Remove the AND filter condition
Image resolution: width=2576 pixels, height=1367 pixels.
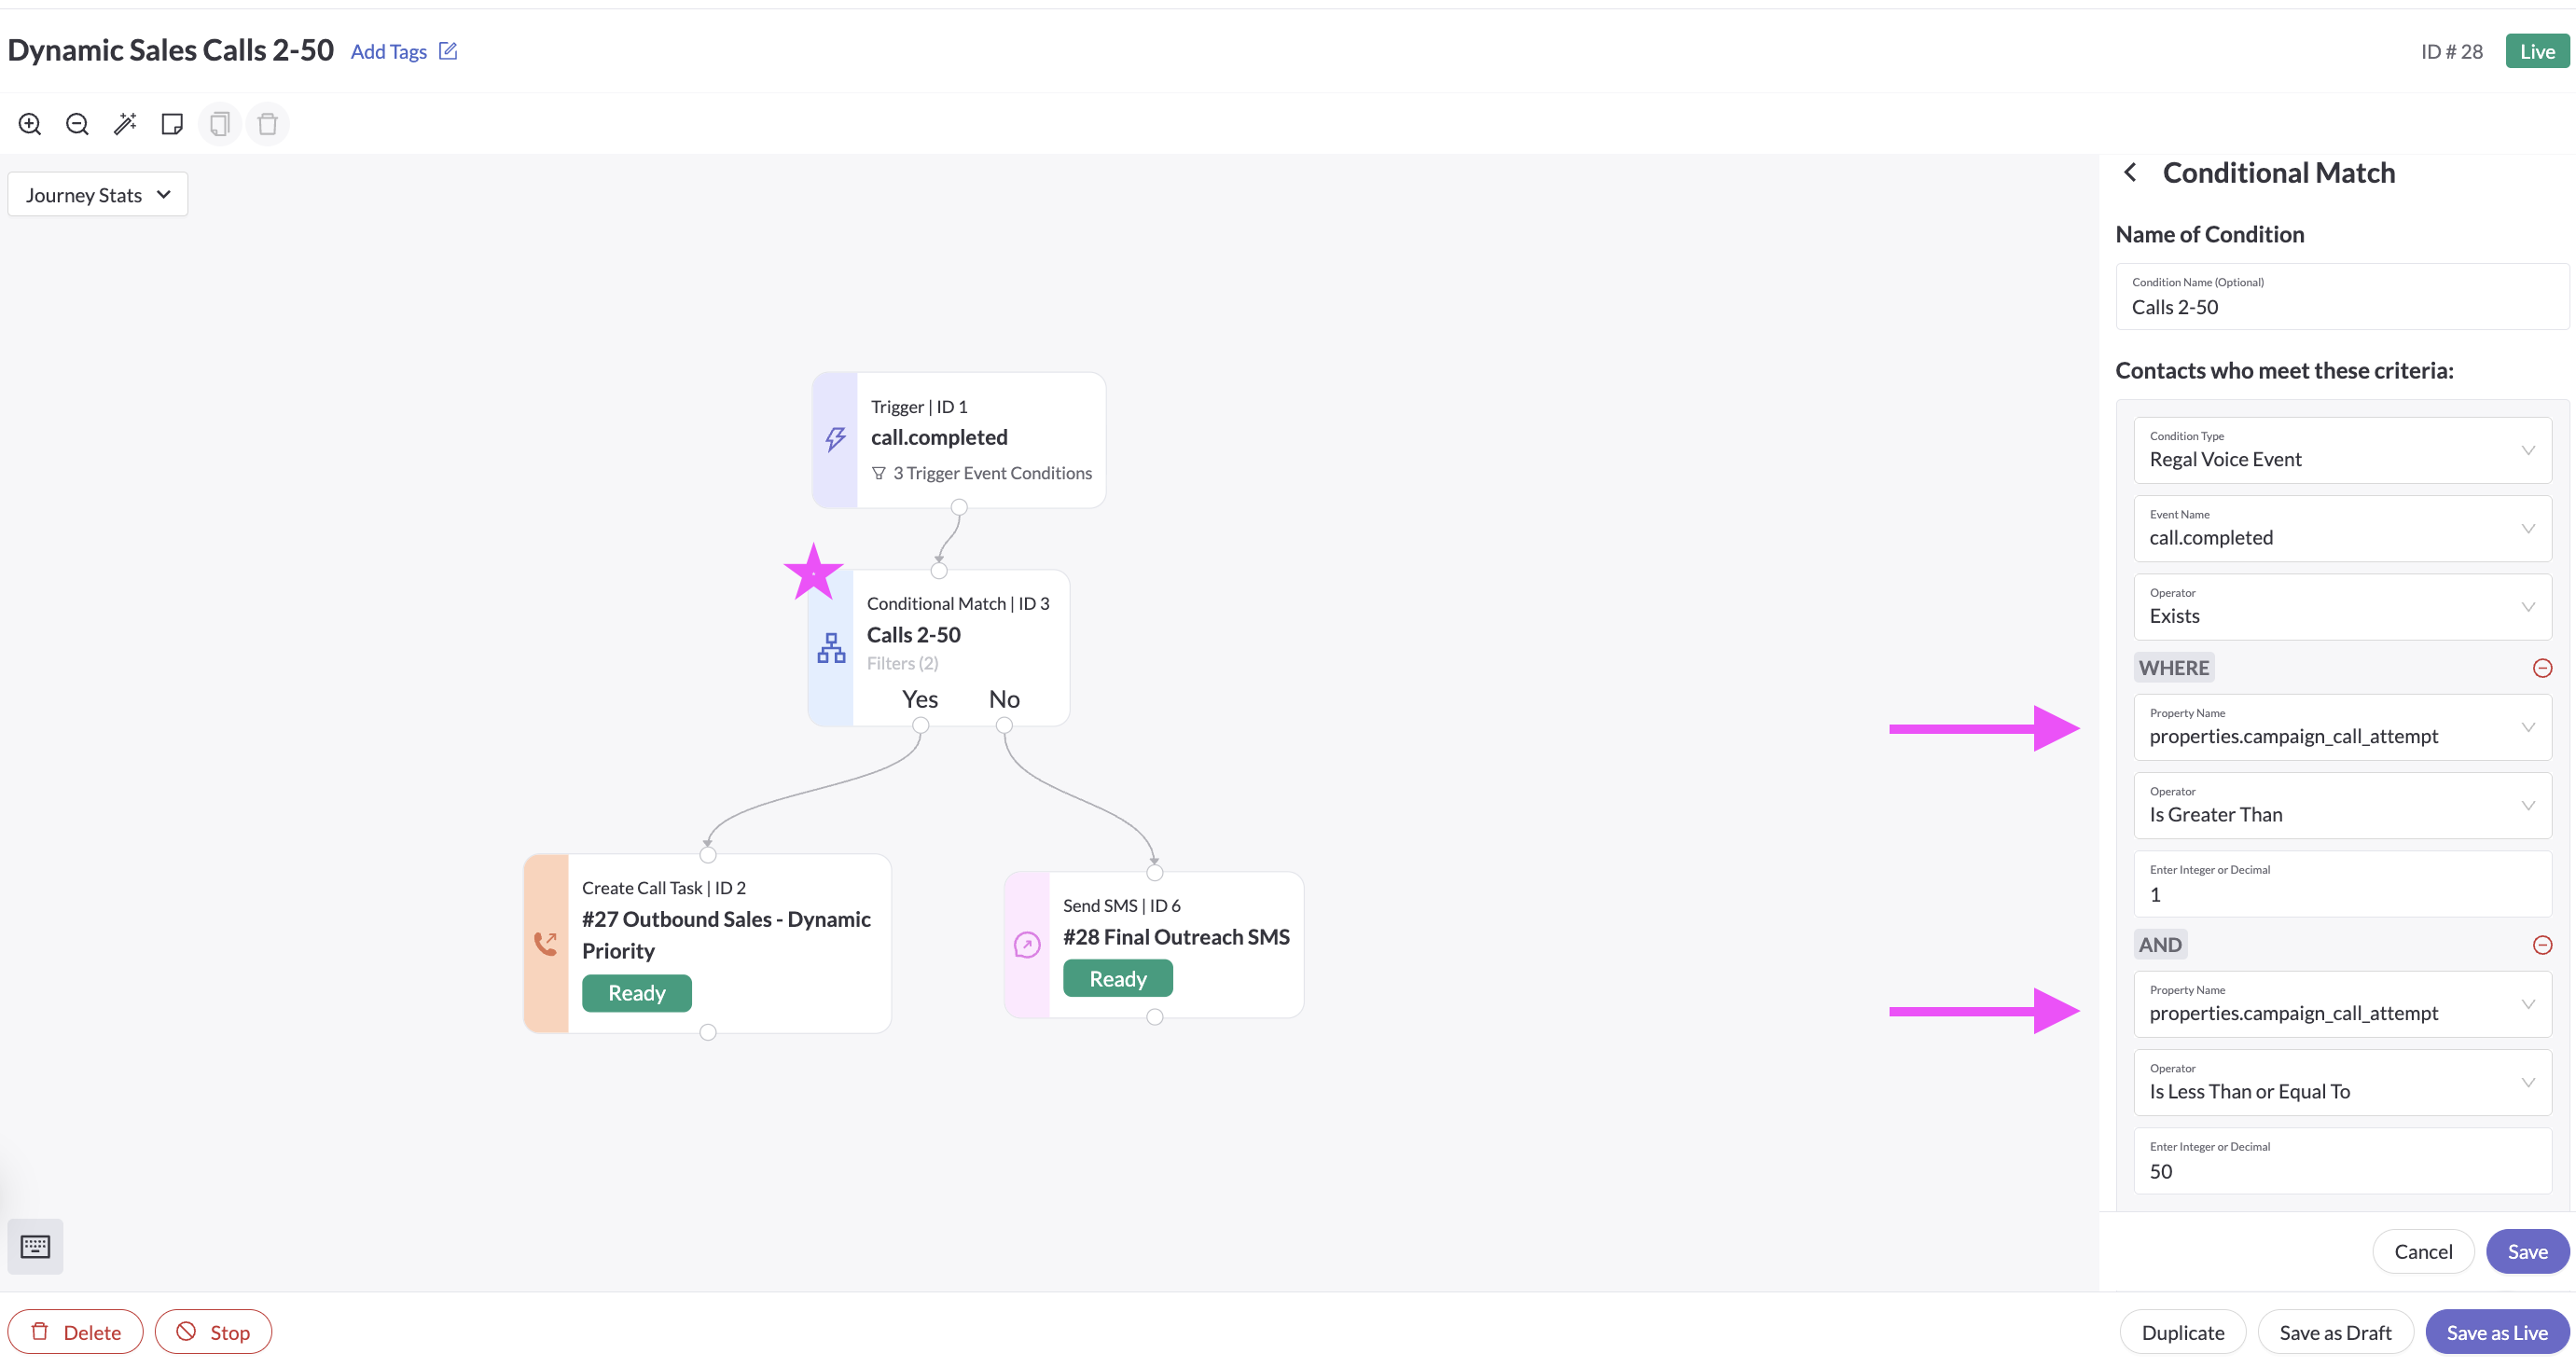[2542, 945]
